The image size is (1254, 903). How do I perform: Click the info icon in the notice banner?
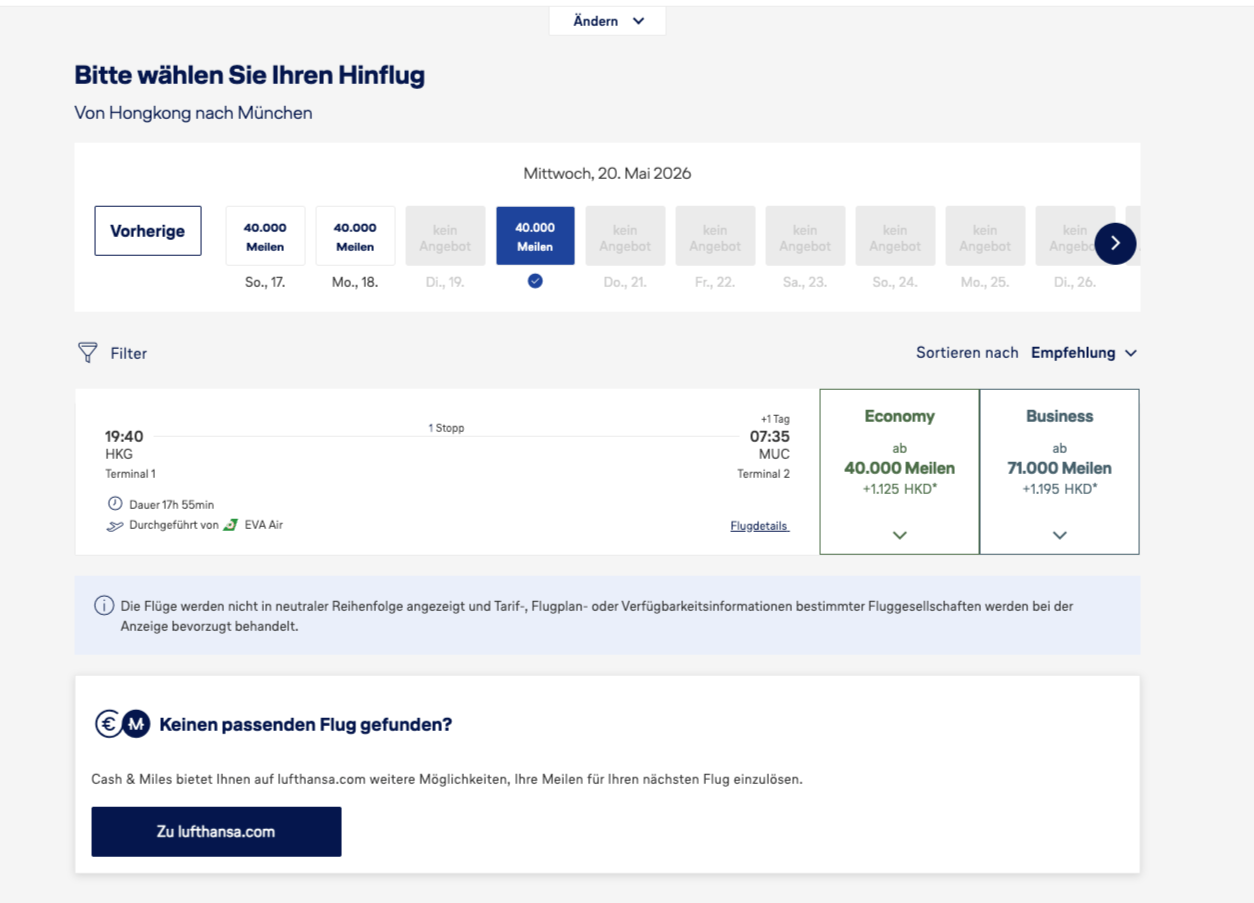(x=104, y=606)
